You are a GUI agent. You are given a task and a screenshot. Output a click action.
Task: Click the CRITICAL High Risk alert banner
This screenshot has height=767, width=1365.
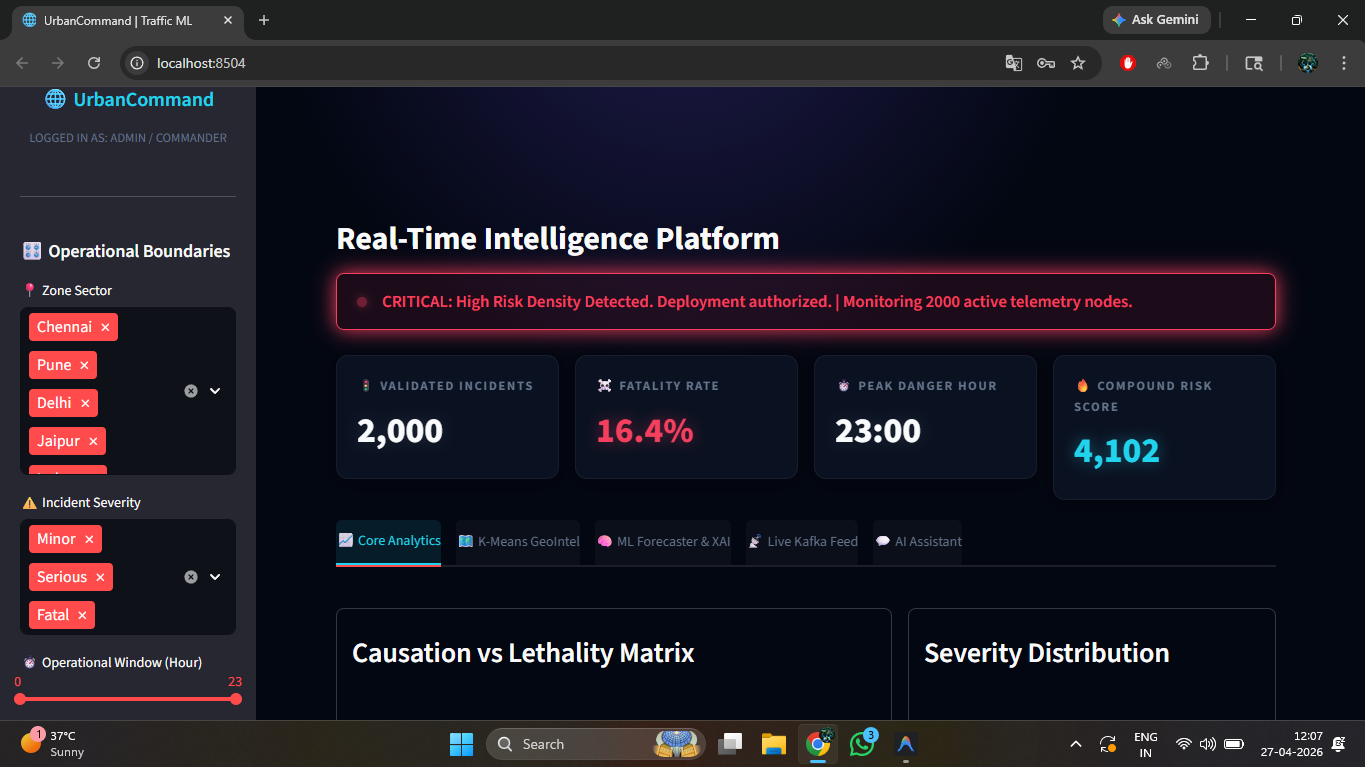point(806,301)
